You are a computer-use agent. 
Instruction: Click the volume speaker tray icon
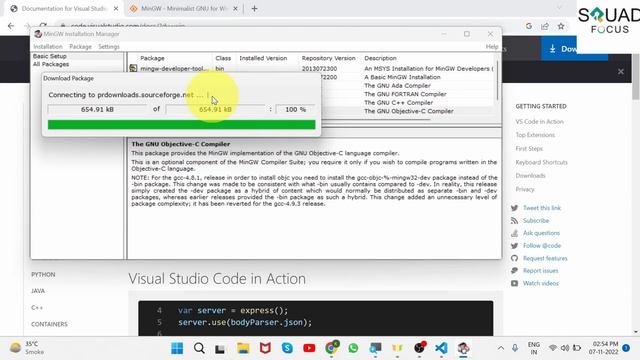coord(565,348)
